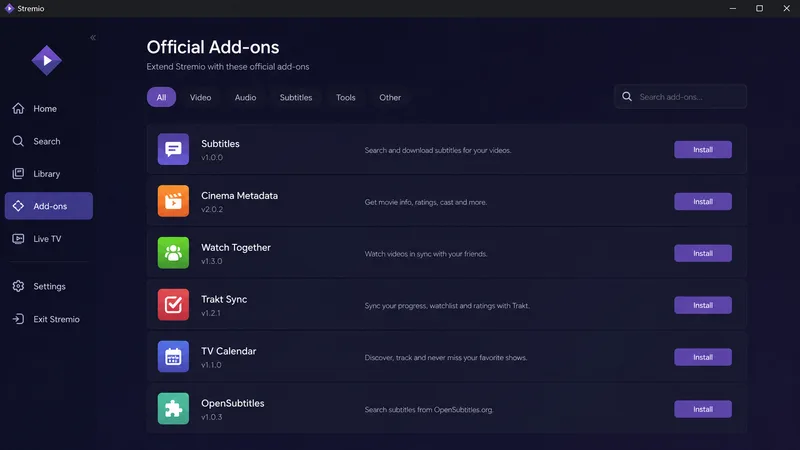Click the version text "v1.3.0"

tap(212, 261)
